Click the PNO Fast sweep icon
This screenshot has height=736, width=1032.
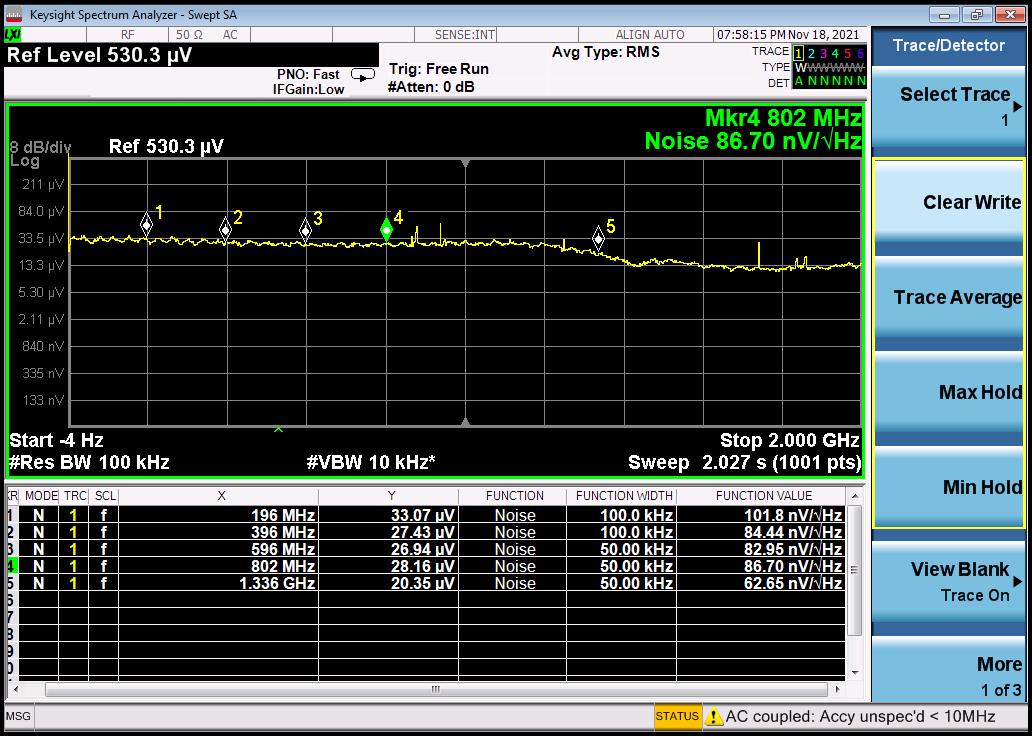click(363, 74)
